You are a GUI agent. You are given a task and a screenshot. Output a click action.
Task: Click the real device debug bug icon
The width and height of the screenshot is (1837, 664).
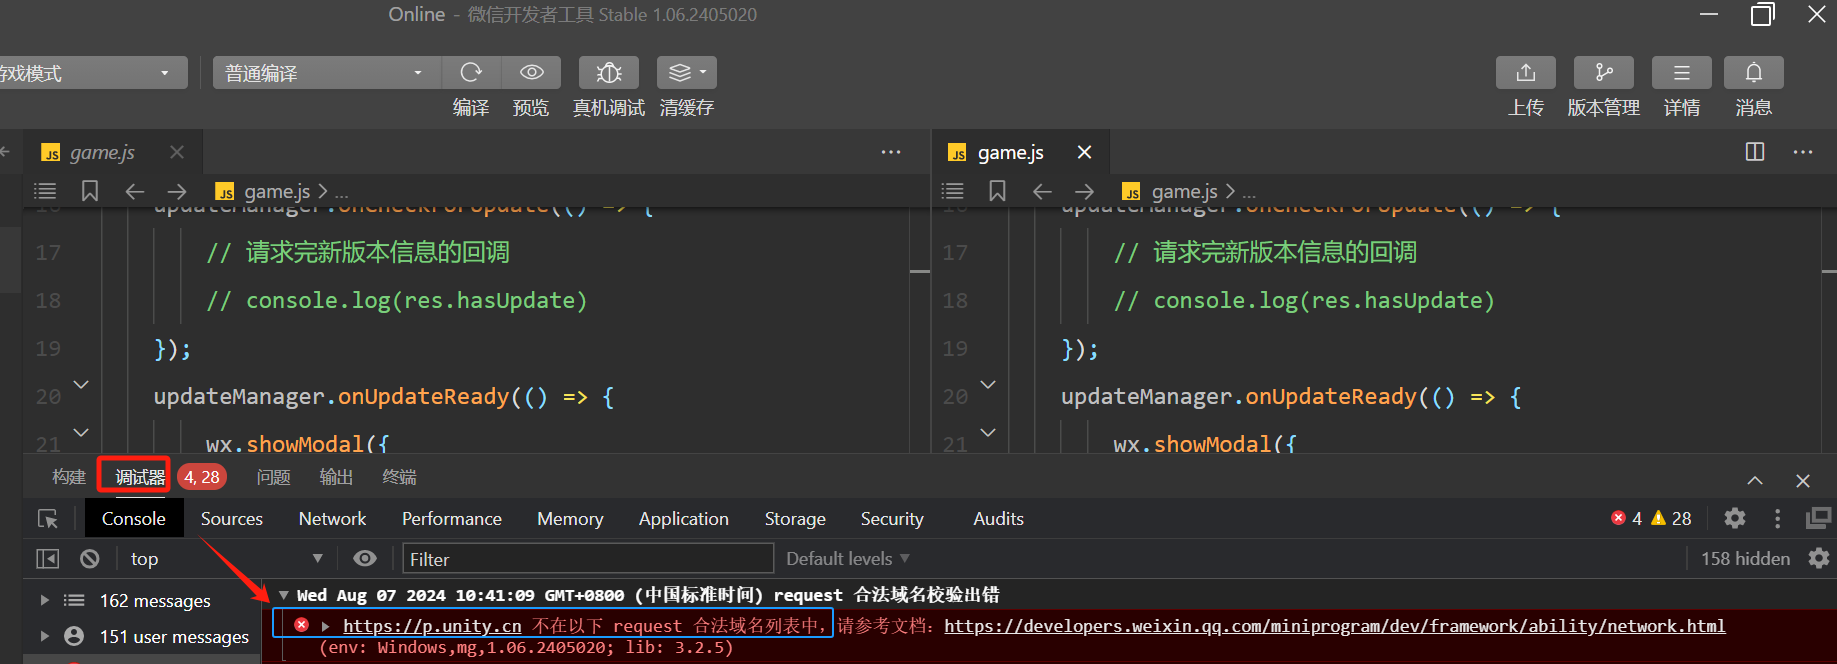[609, 73]
